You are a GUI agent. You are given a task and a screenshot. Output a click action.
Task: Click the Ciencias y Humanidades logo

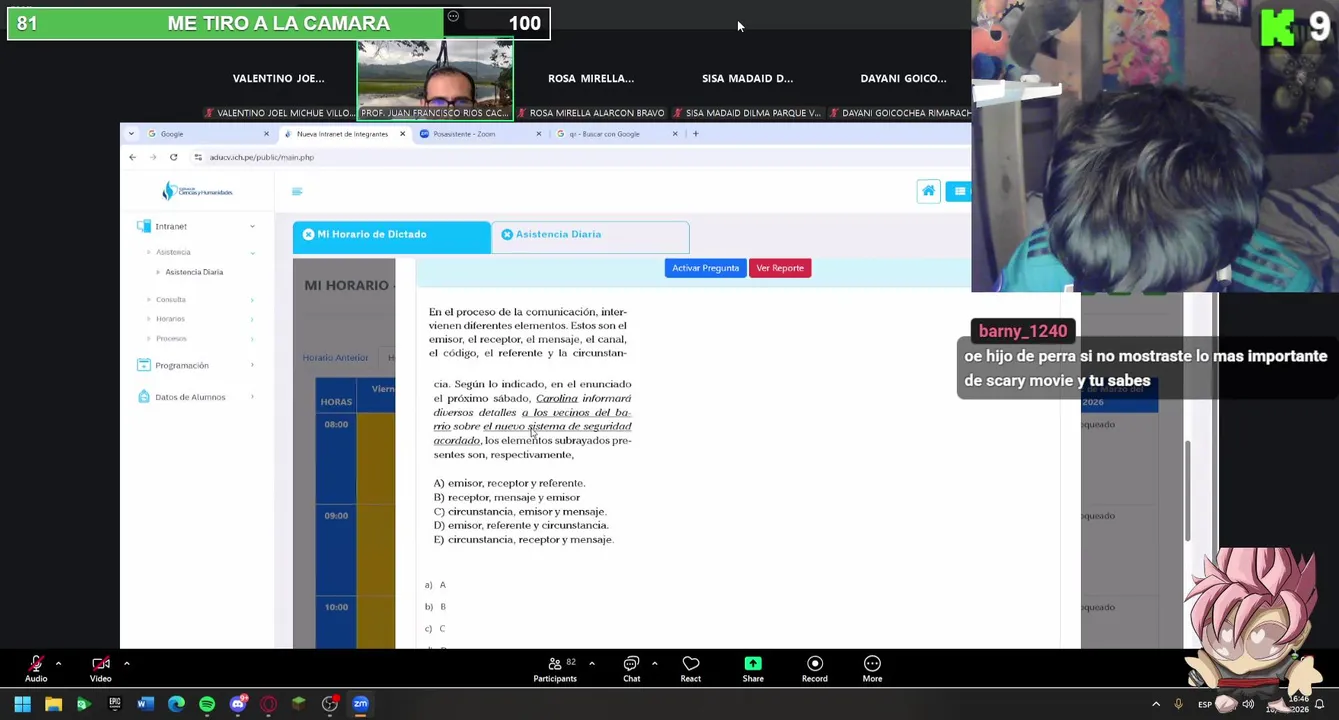pyautogui.click(x=197, y=191)
